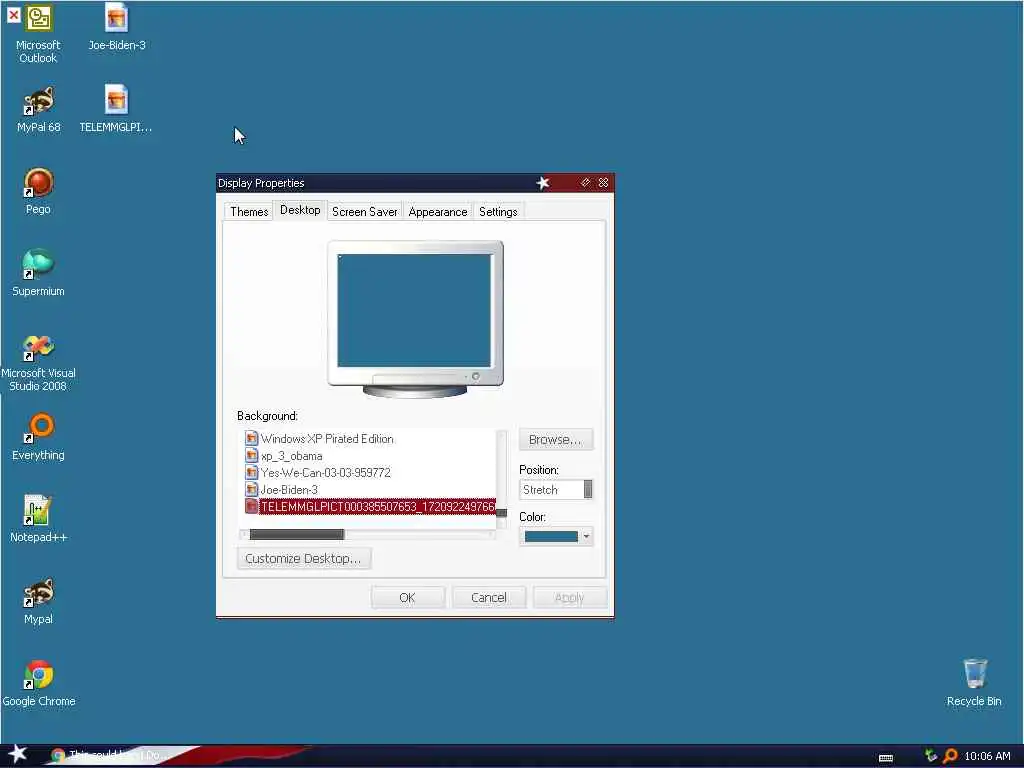Select 'Joe-Biden-3' in background list

tap(289, 490)
